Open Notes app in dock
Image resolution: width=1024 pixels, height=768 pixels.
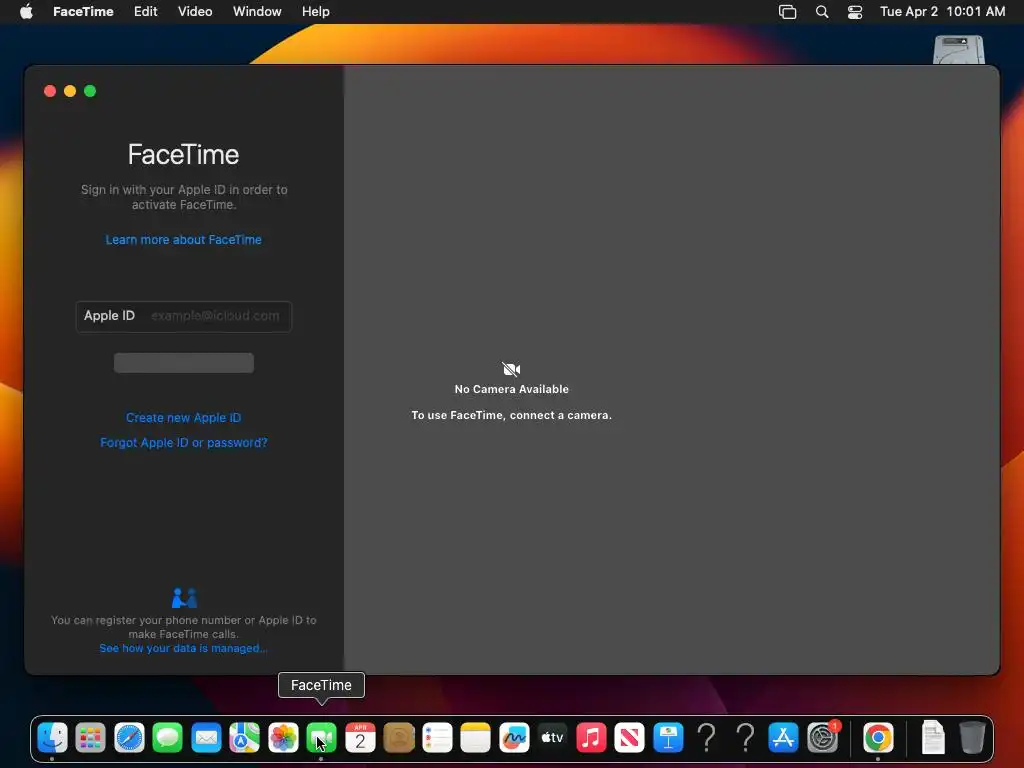click(475, 738)
